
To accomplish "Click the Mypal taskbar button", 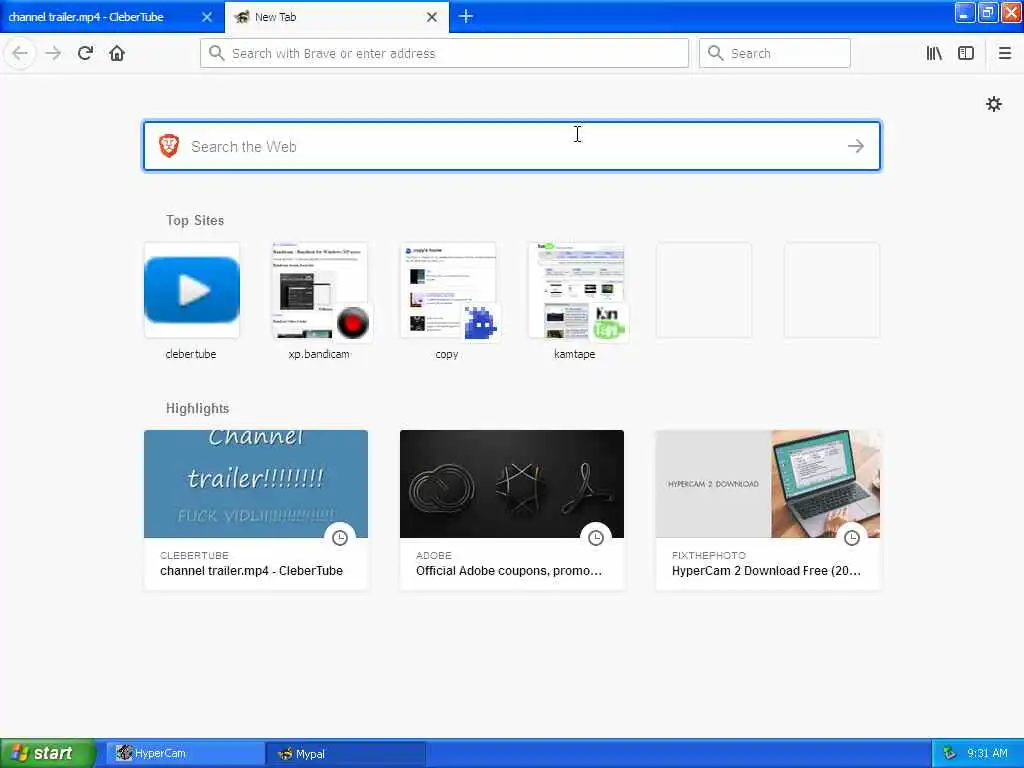I will [345, 754].
